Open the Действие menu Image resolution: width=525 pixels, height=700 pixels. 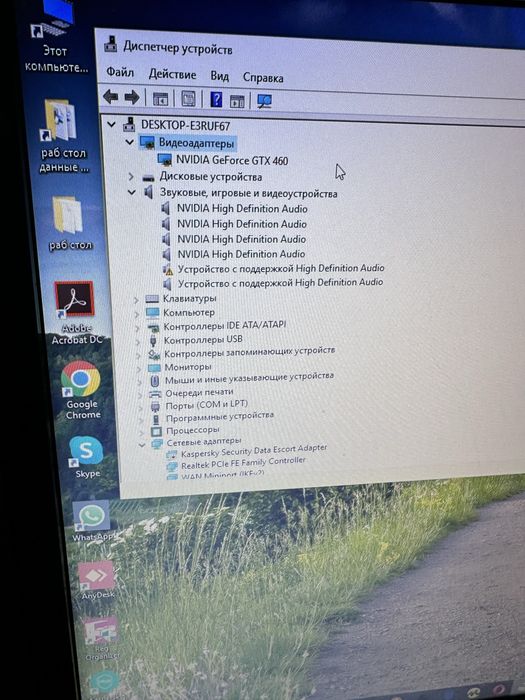click(172, 75)
